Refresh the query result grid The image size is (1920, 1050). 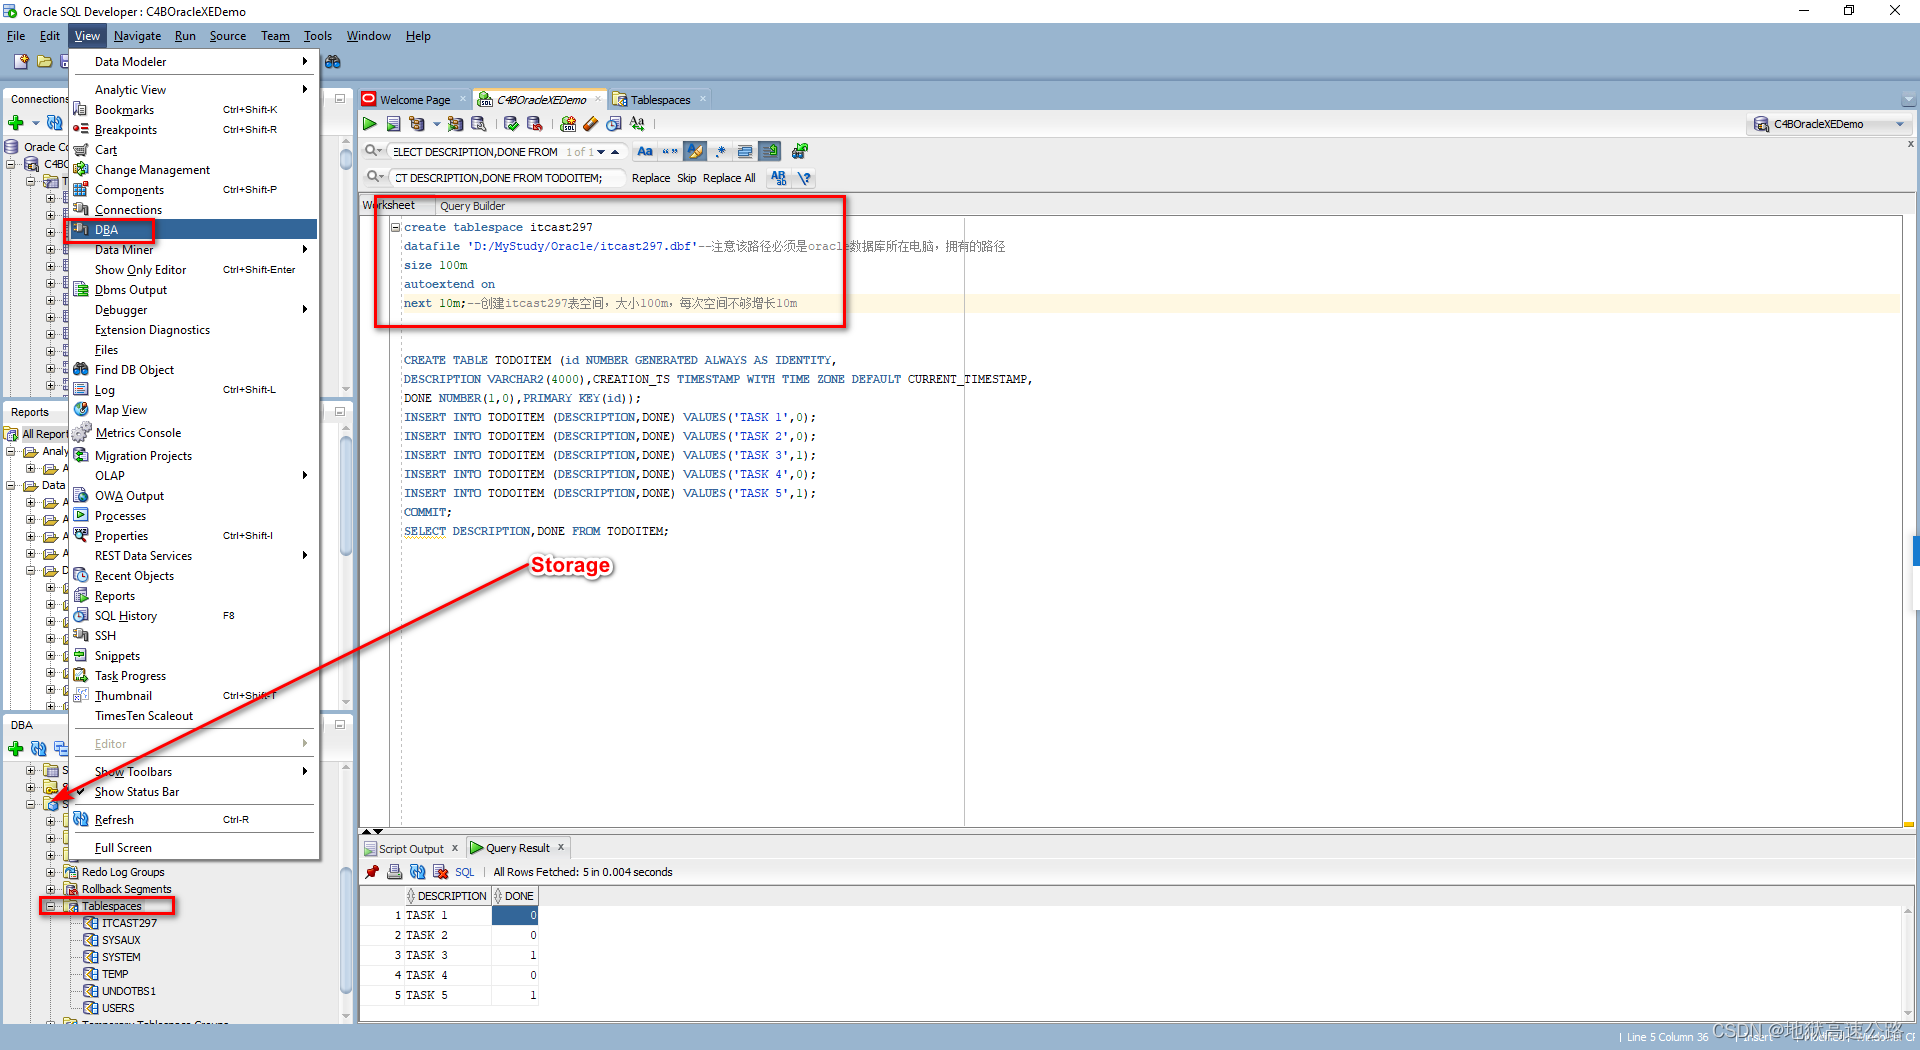pos(418,872)
